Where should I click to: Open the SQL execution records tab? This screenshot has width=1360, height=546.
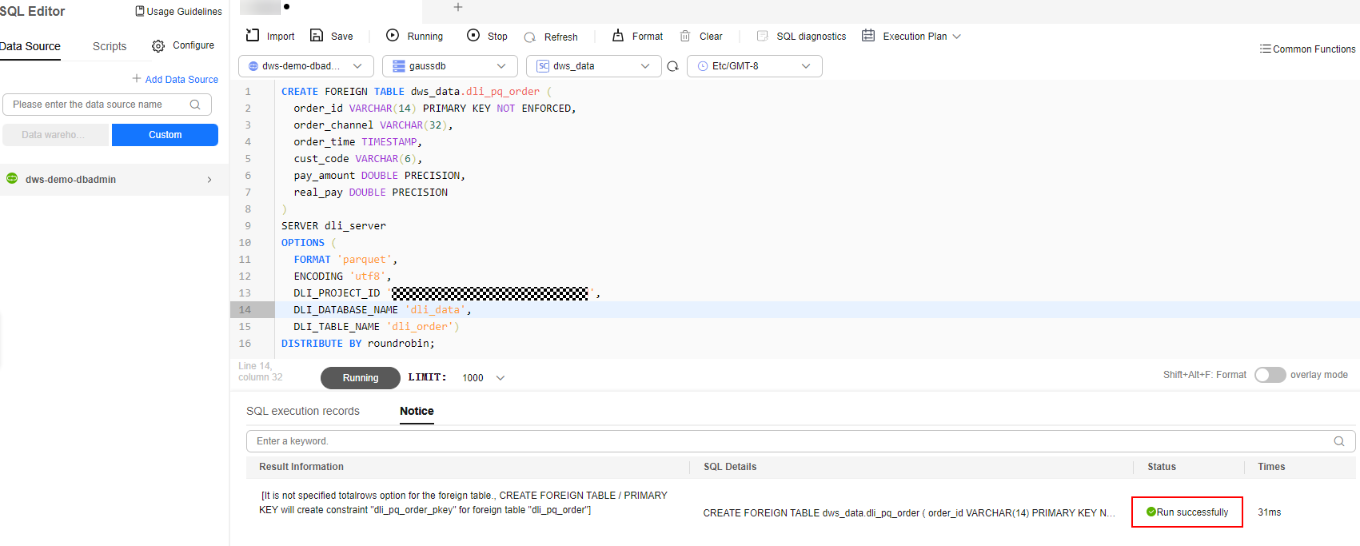[303, 411]
